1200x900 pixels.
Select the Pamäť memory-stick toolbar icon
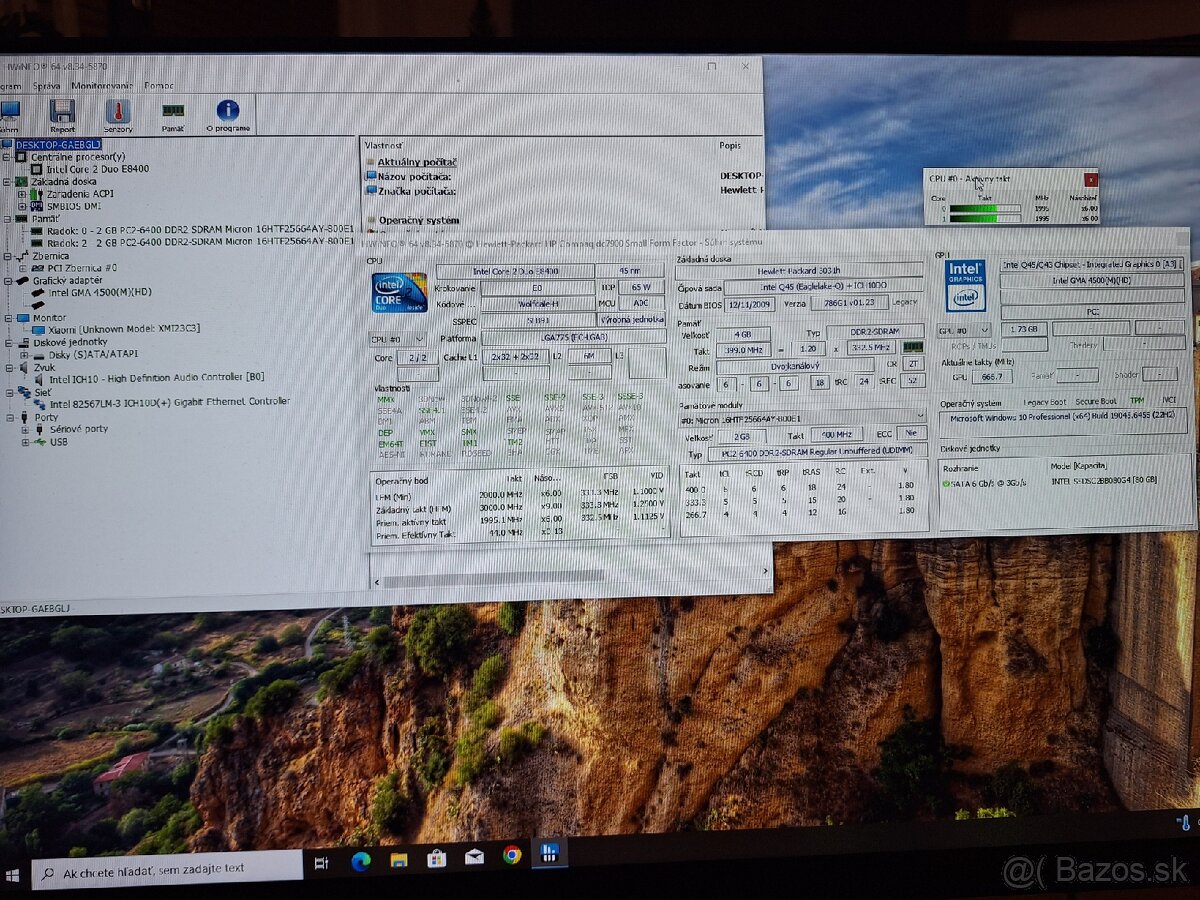(x=174, y=111)
